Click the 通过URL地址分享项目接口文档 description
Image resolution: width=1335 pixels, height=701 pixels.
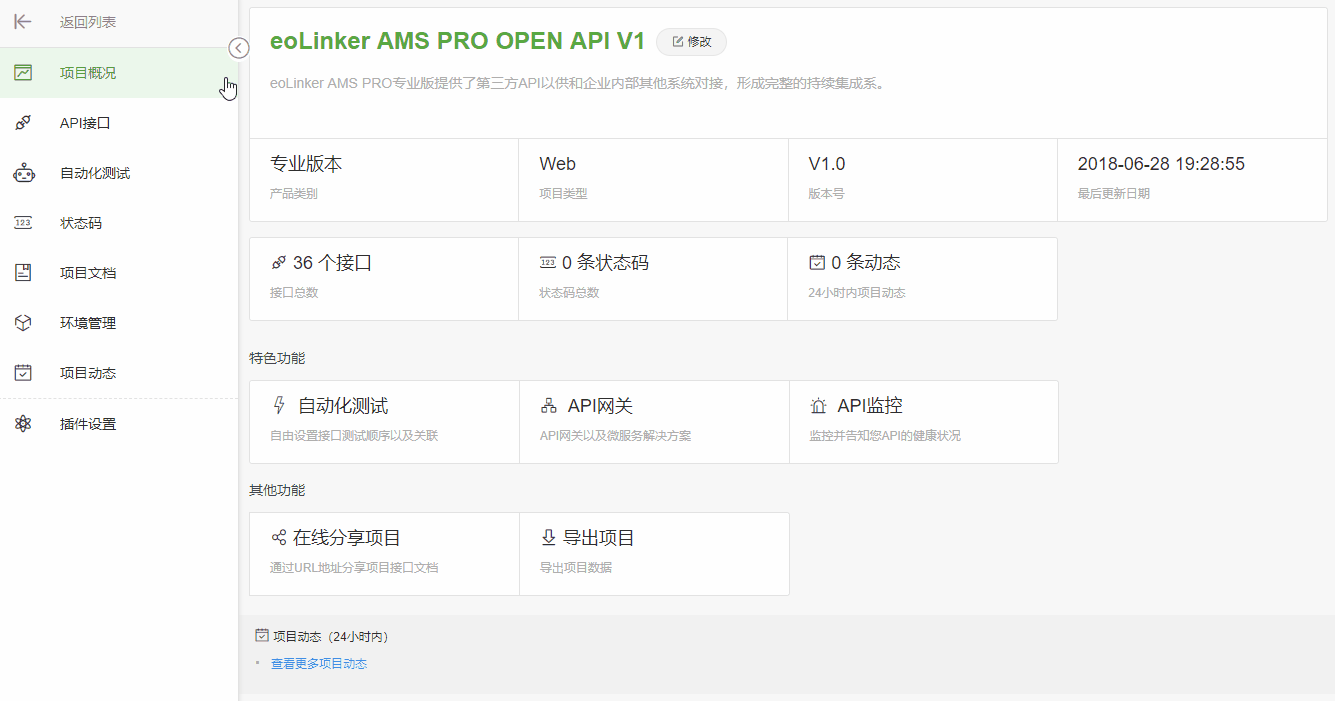[x=354, y=568]
